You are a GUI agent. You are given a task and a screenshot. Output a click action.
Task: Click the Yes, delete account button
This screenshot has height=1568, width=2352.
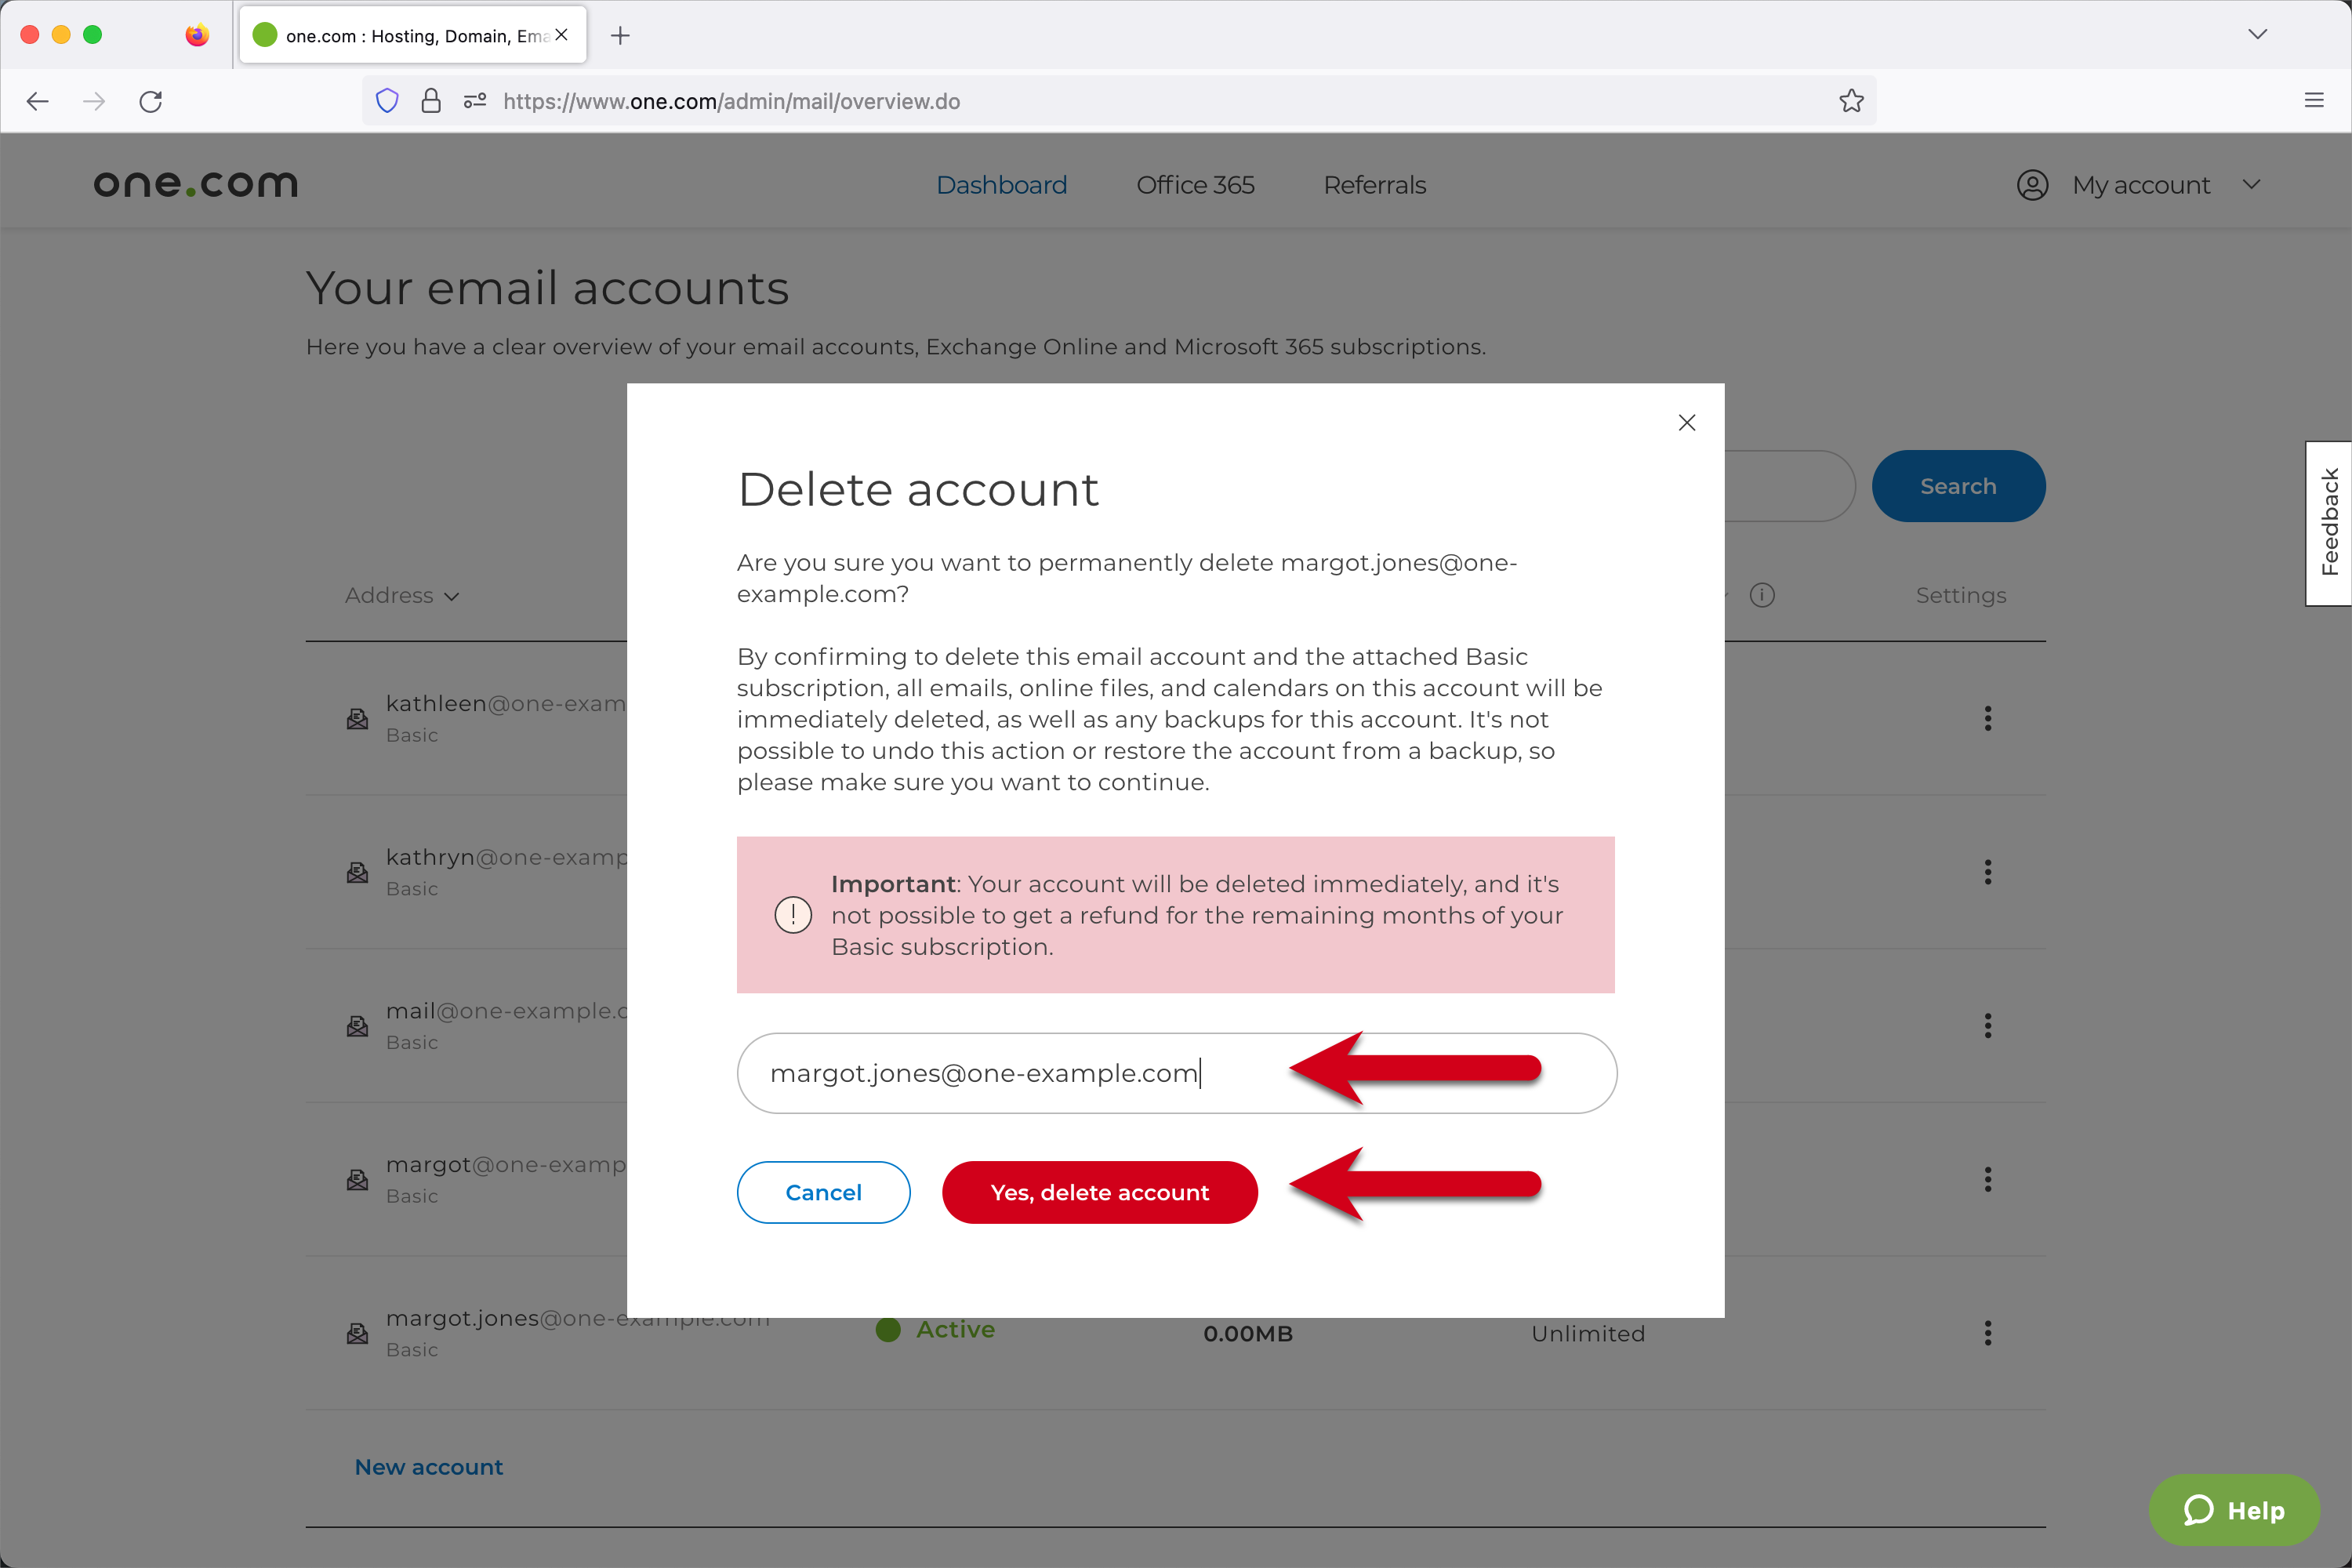pos(1099,1192)
